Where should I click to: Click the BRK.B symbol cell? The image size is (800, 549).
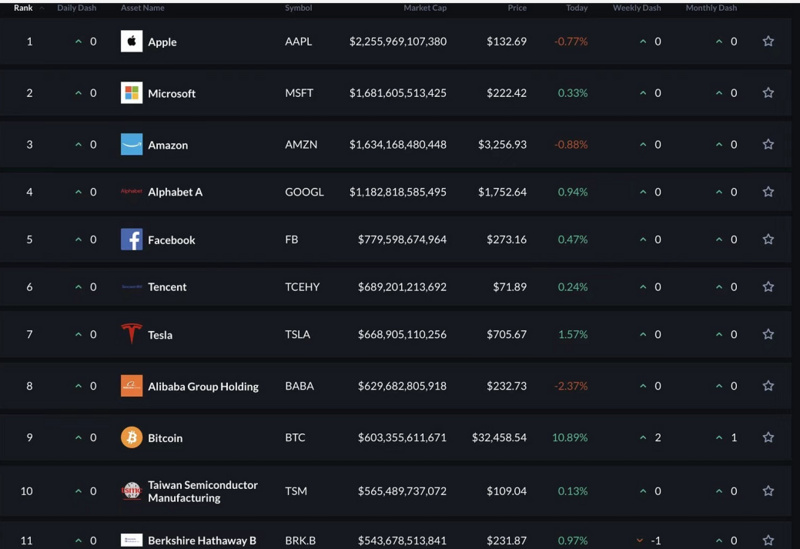coord(300,540)
